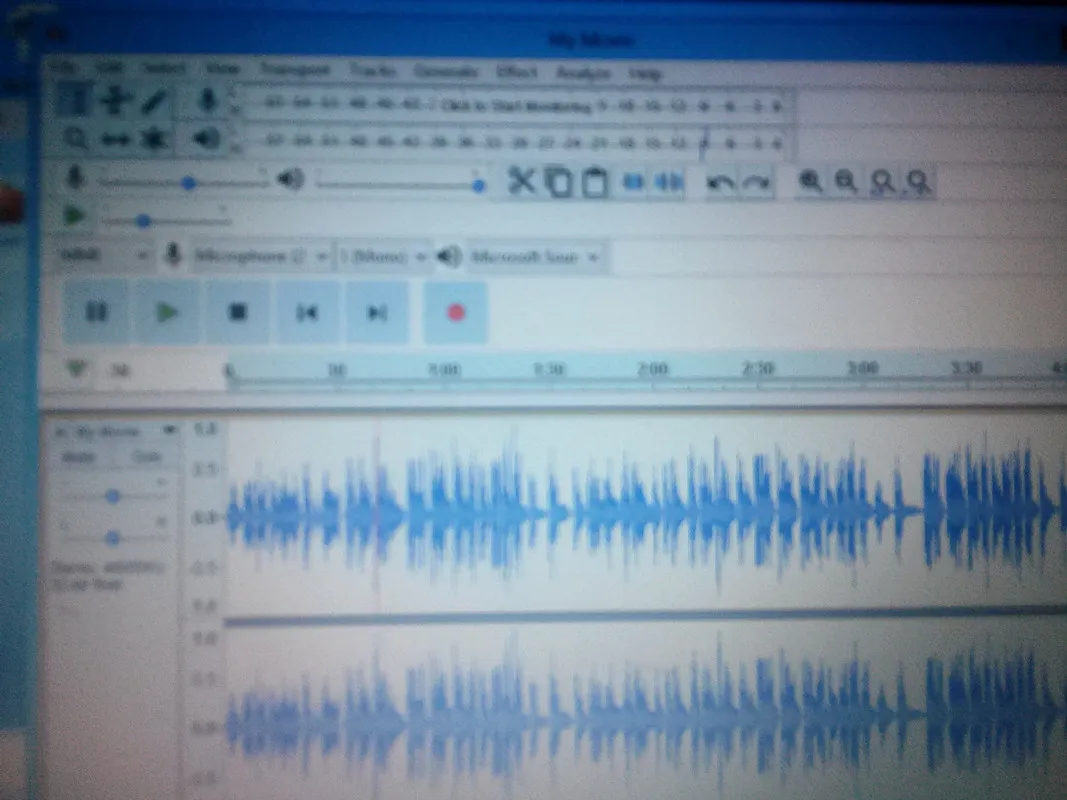Select the Envelope tool

pos(114,101)
